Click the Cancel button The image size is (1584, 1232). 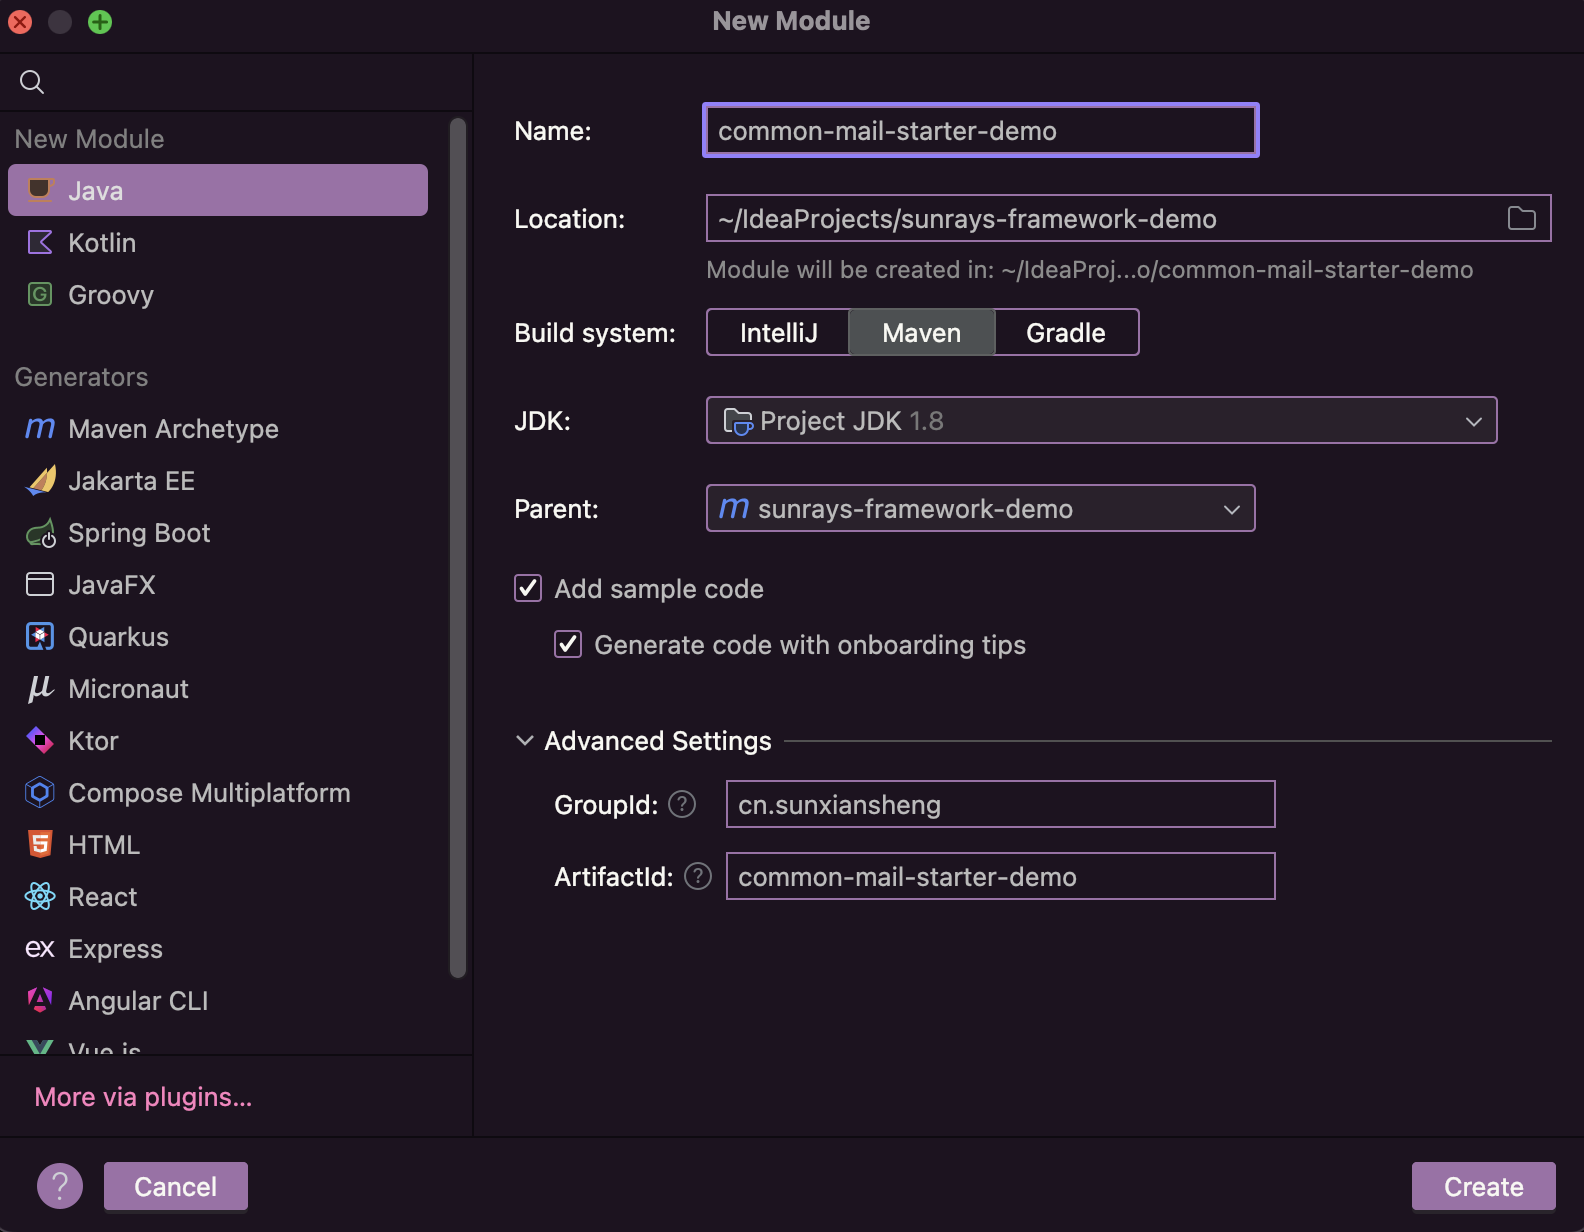[175, 1186]
